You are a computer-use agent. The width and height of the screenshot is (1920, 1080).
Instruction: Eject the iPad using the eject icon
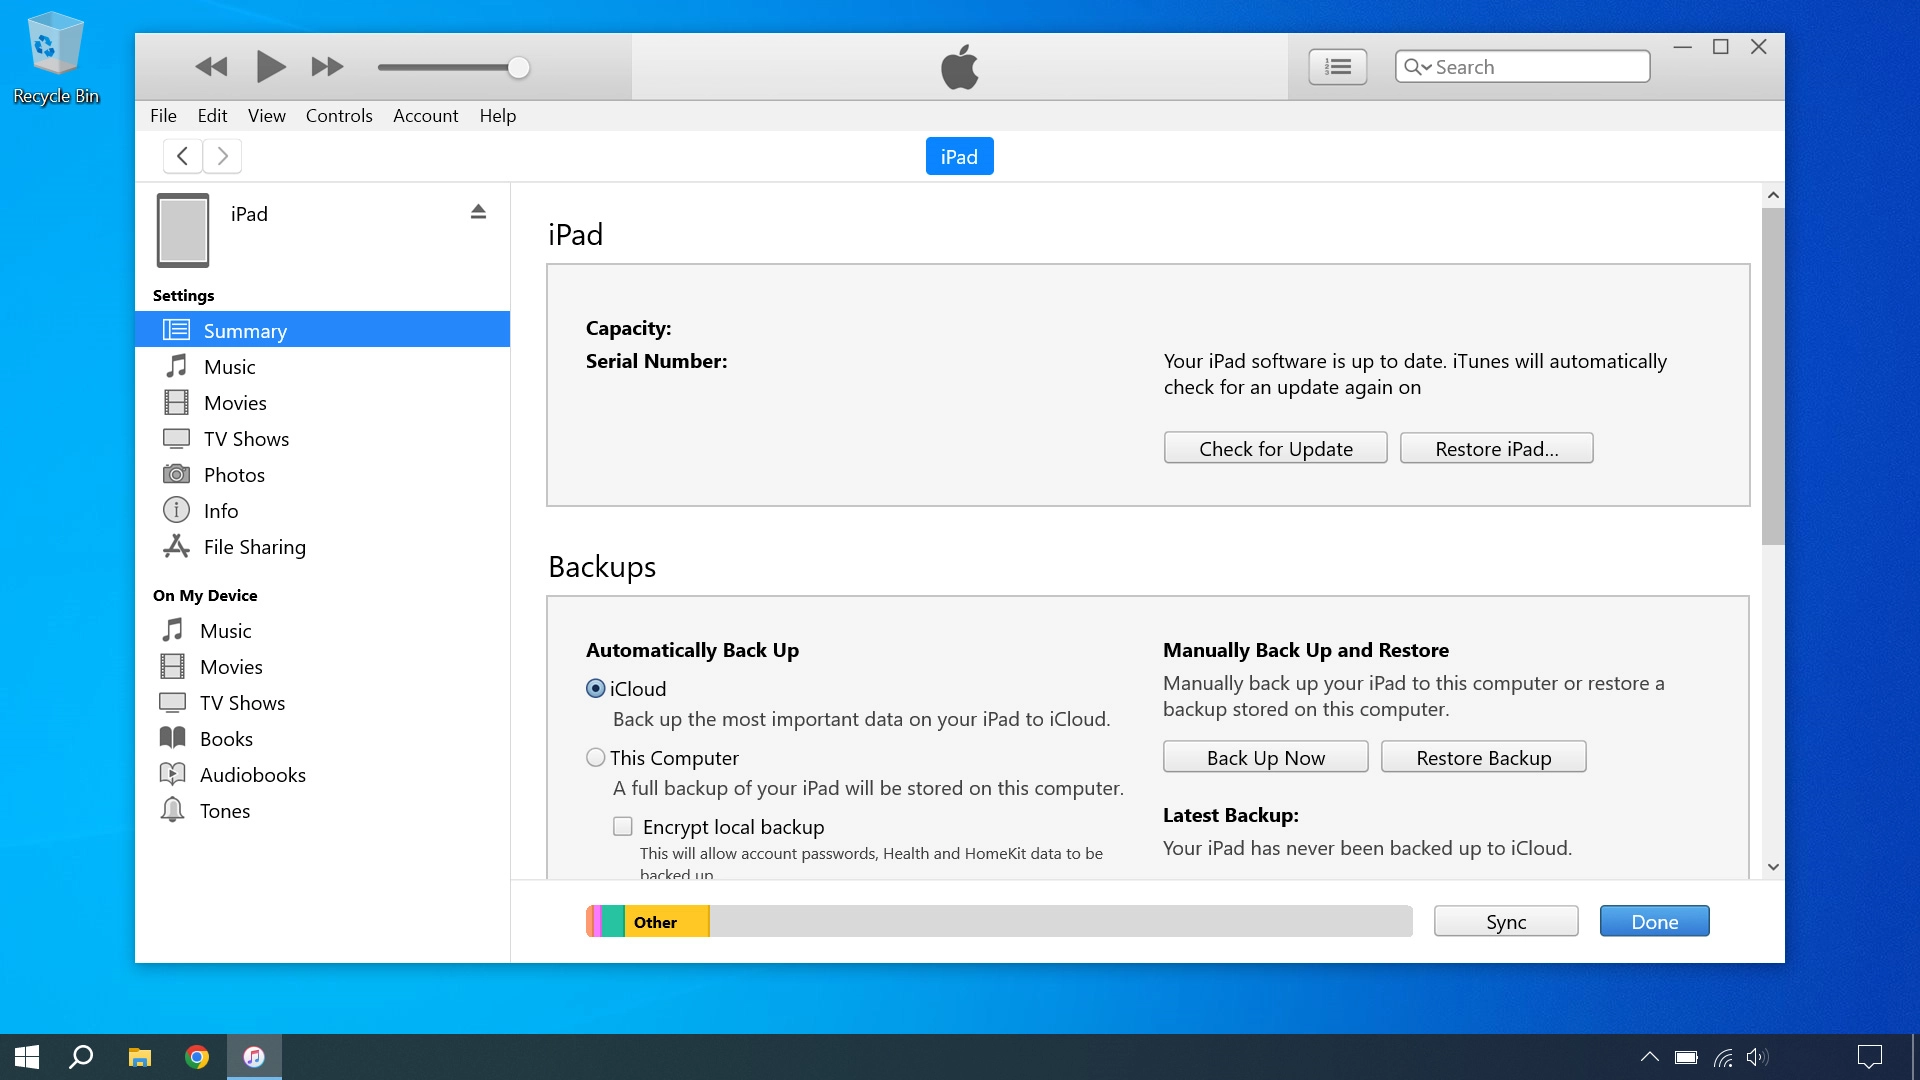pos(478,211)
